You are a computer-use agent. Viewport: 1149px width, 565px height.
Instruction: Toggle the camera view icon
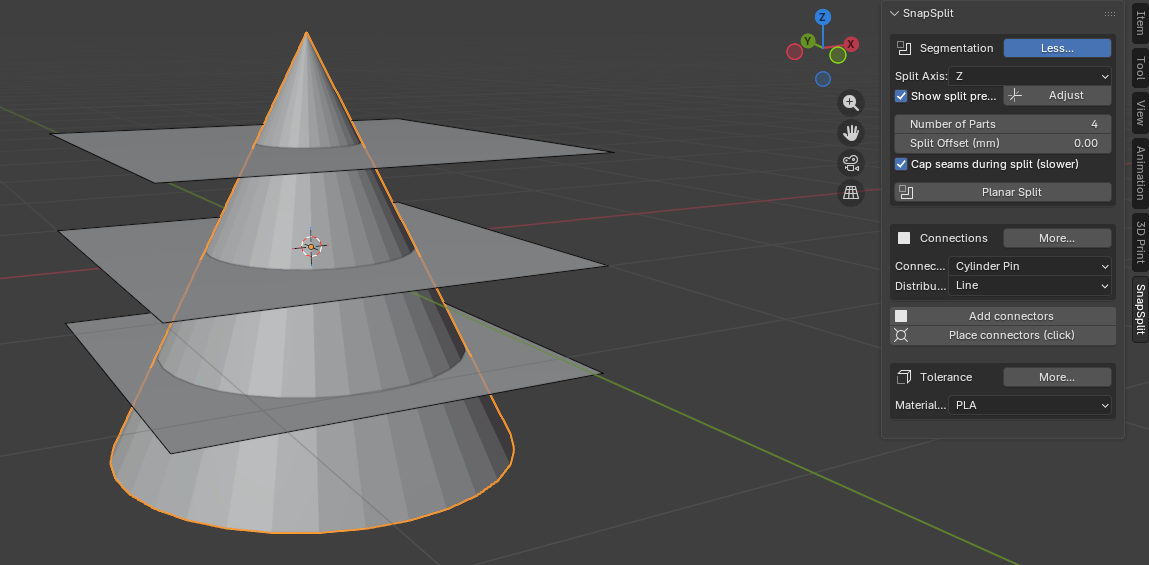[851, 163]
